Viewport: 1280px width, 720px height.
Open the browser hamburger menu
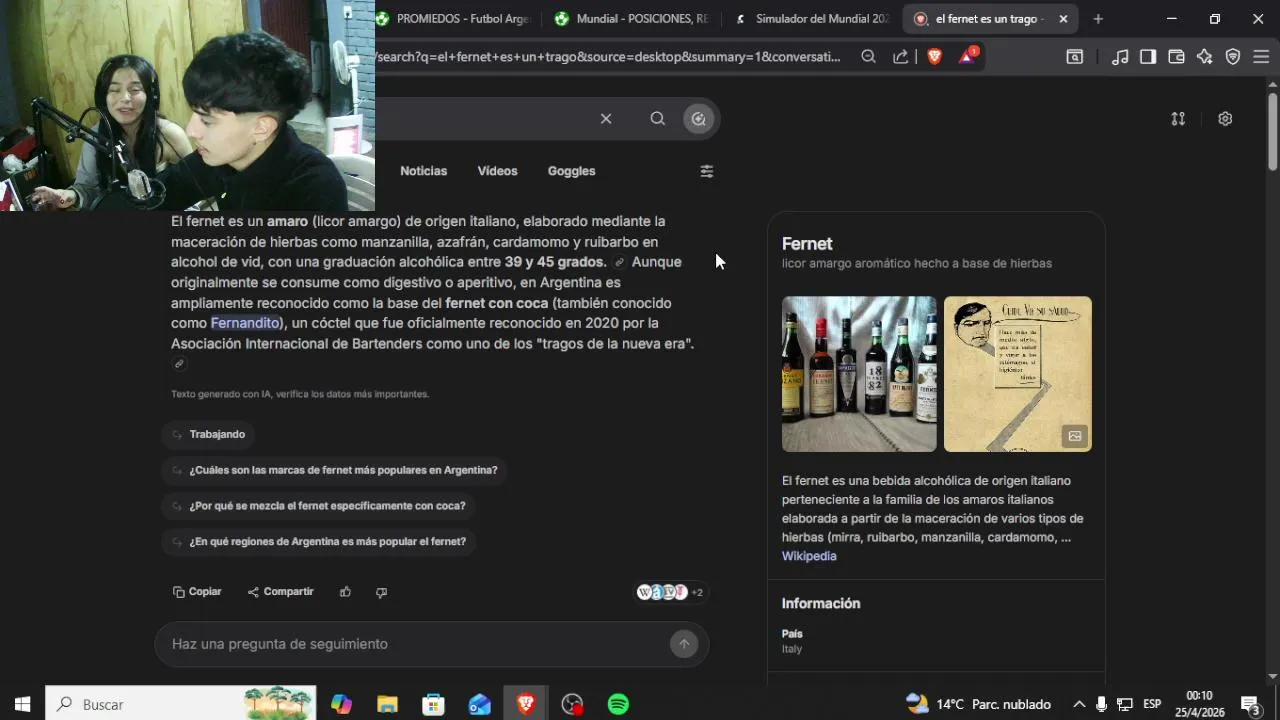coord(1261,57)
